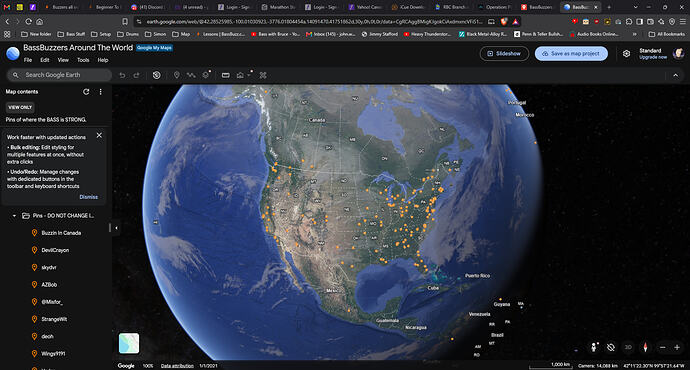The height and width of the screenshot is (370, 690).
Task: Click the rightmost grid icon in Earth toolbar
Action: pos(263,75)
